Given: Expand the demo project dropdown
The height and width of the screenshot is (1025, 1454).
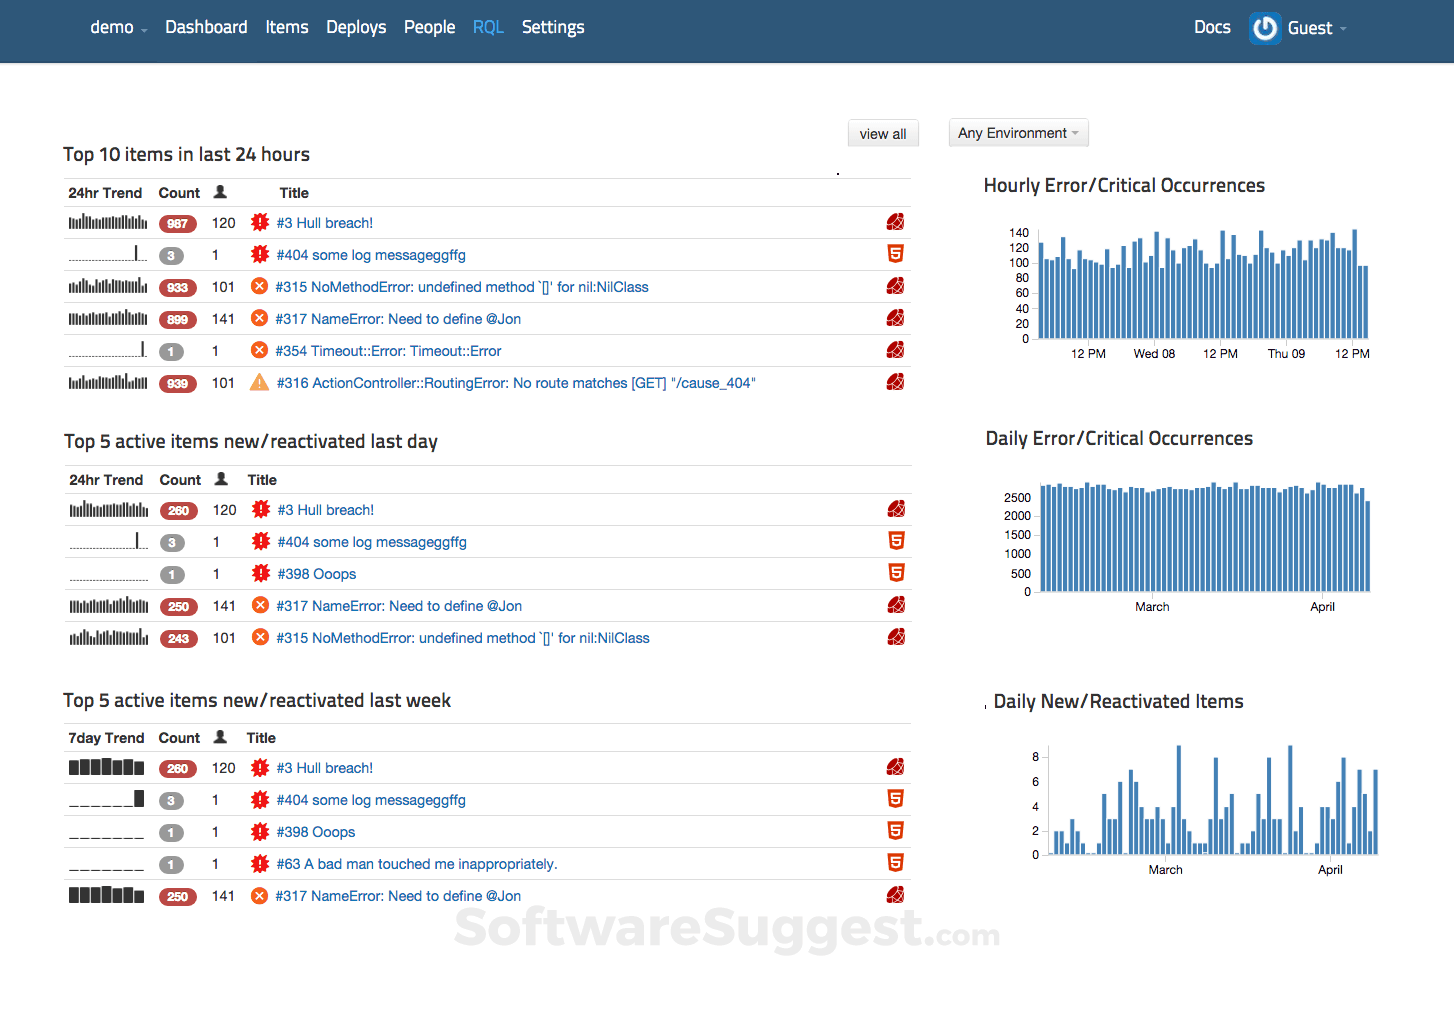Looking at the screenshot, I should tap(118, 28).
